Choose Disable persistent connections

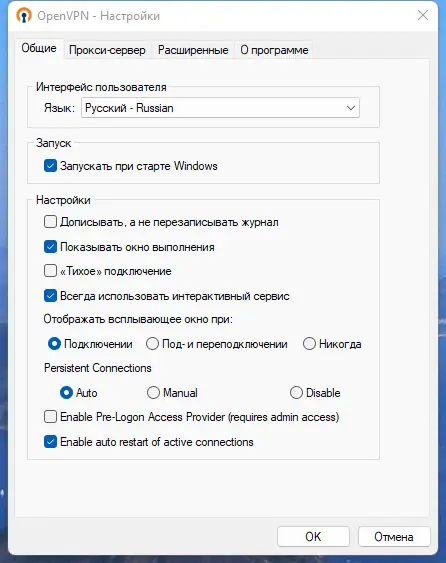coord(296,392)
